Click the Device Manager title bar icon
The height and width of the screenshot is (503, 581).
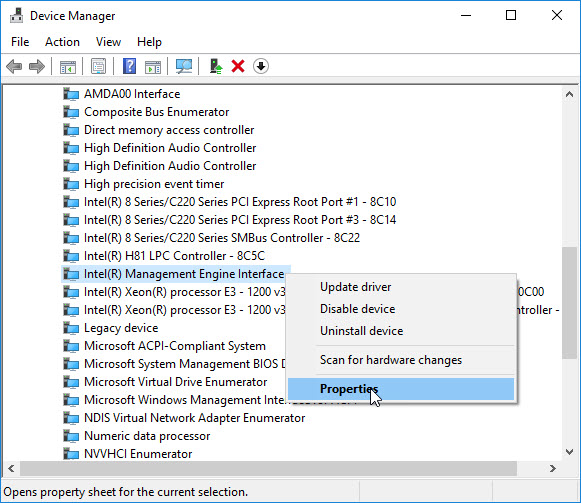(x=16, y=16)
